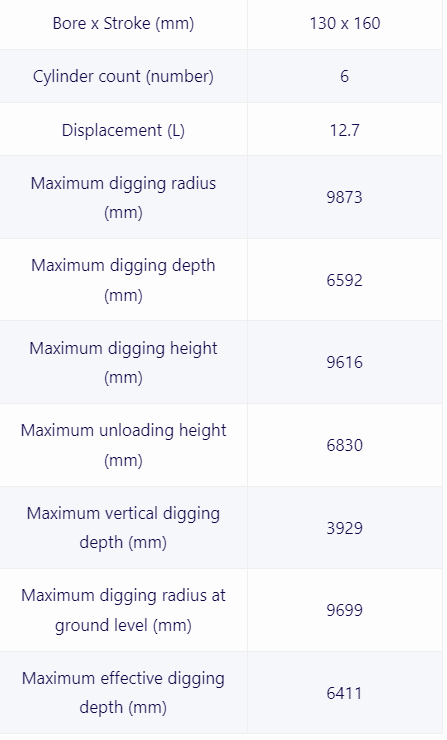Select the Displacement (L) label

point(123,130)
